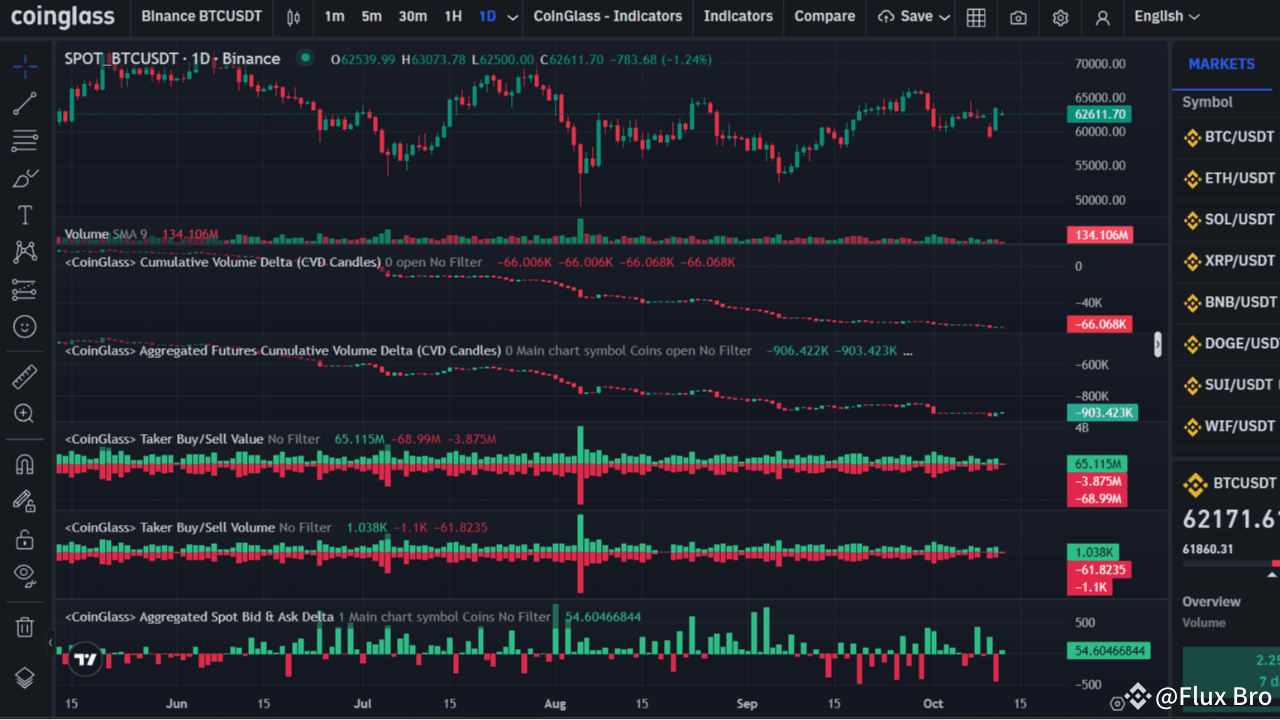
Task: Select BTC/USDT in the markets list
Action: [x=1227, y=137]
